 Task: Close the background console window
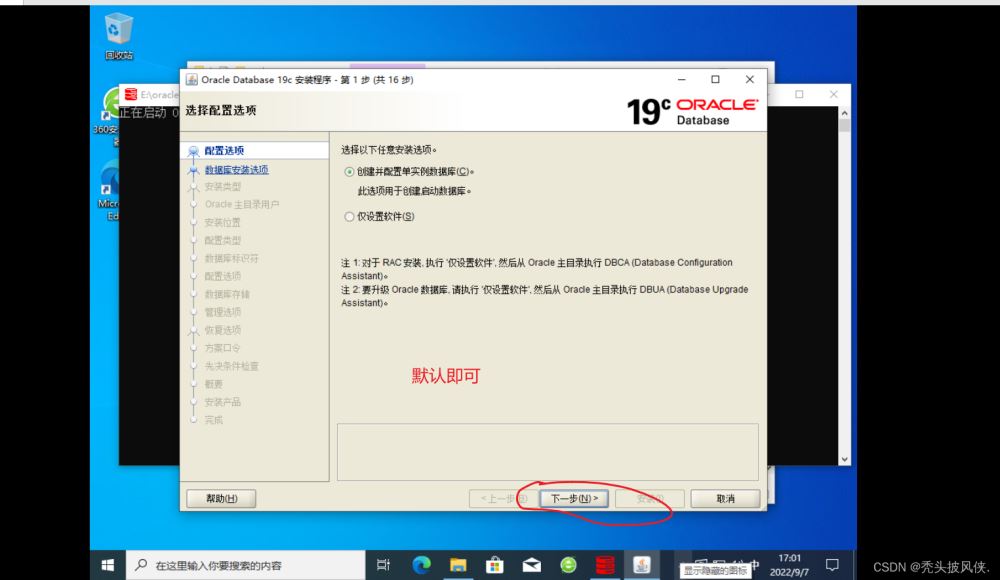click(834, 94)
